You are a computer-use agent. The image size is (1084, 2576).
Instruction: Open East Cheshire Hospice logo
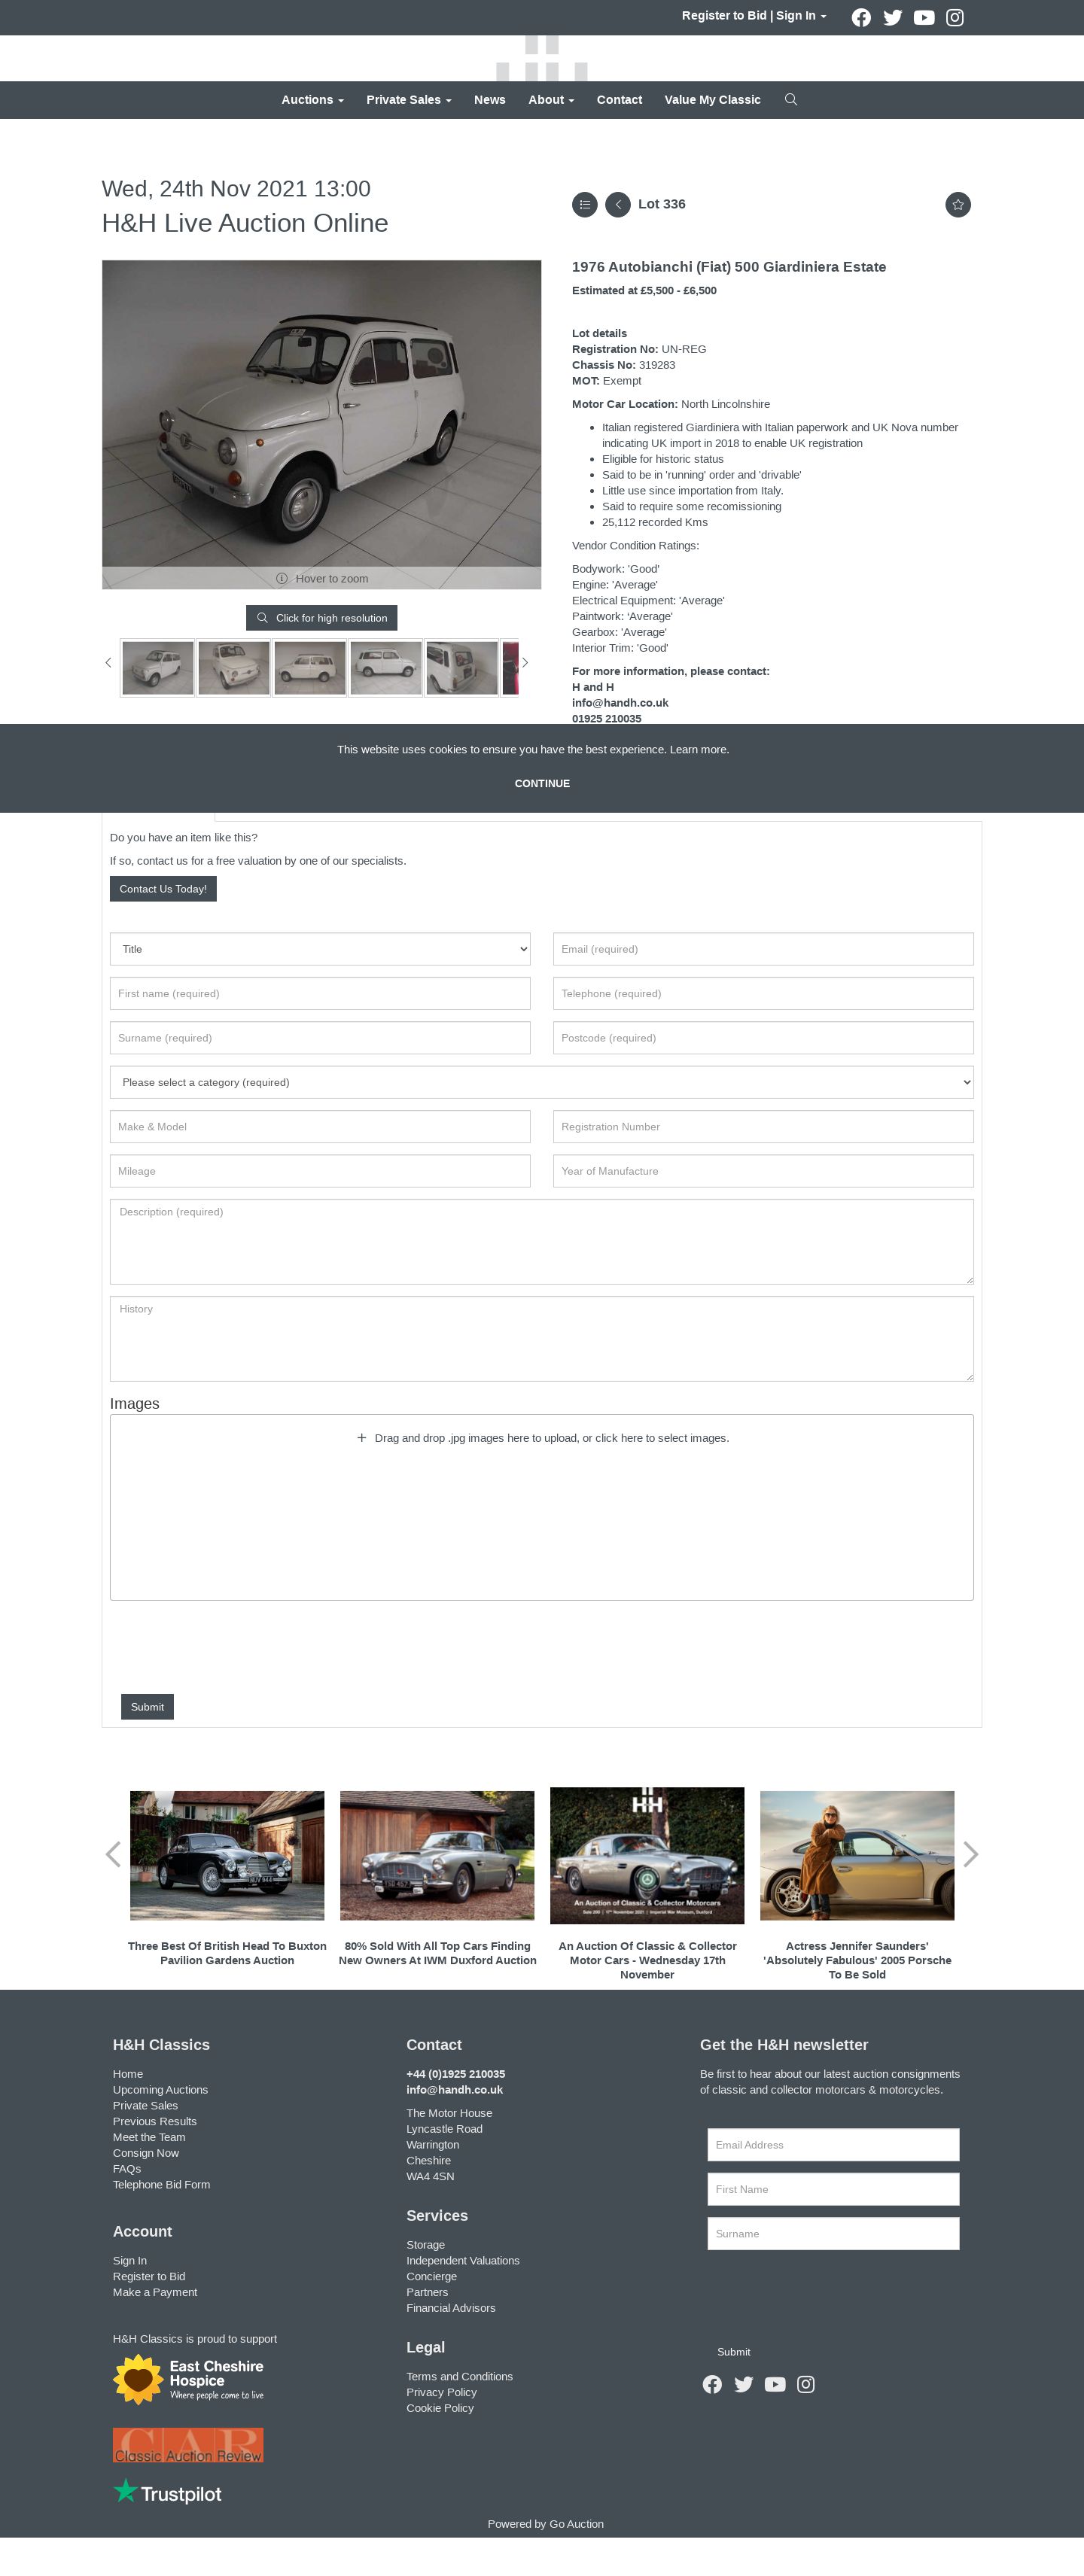pyautogui.click(x=188, y=2379)
